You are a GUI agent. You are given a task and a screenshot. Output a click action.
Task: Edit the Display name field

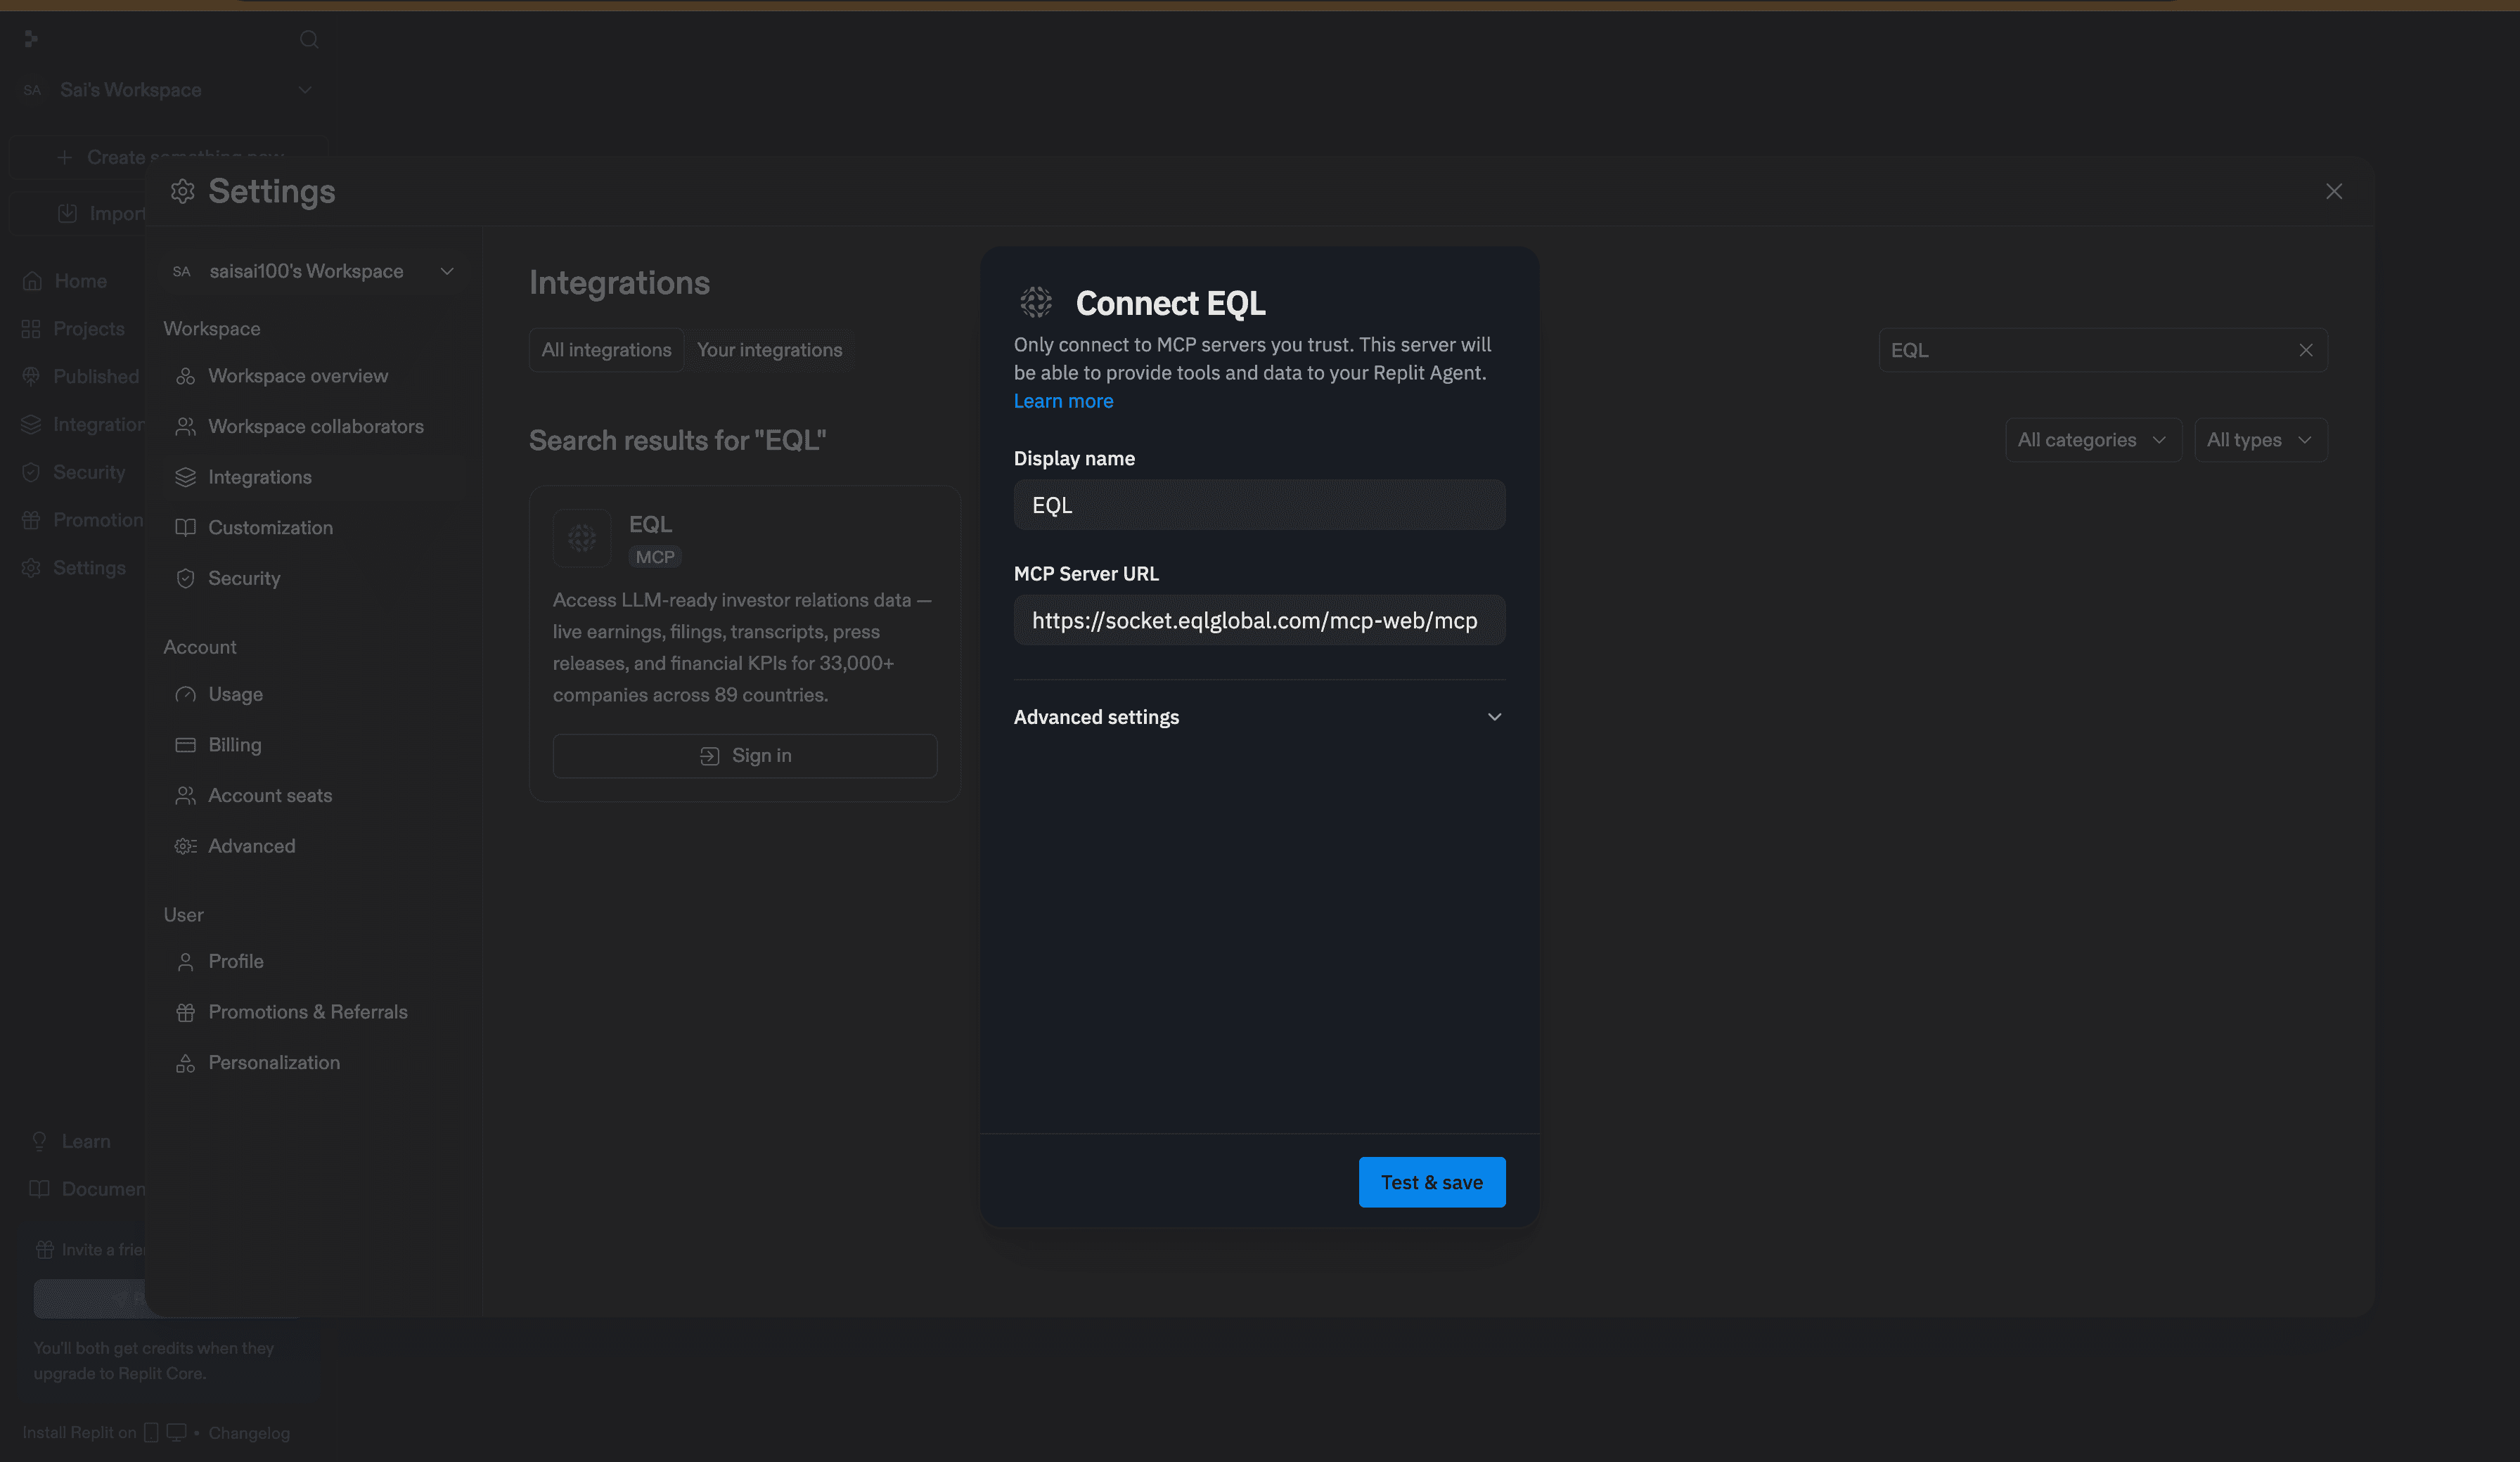(x=1259, y=505)
